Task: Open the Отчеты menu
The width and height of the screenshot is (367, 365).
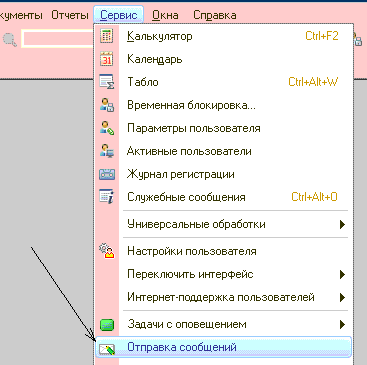Action: click(x=70, y=15)
